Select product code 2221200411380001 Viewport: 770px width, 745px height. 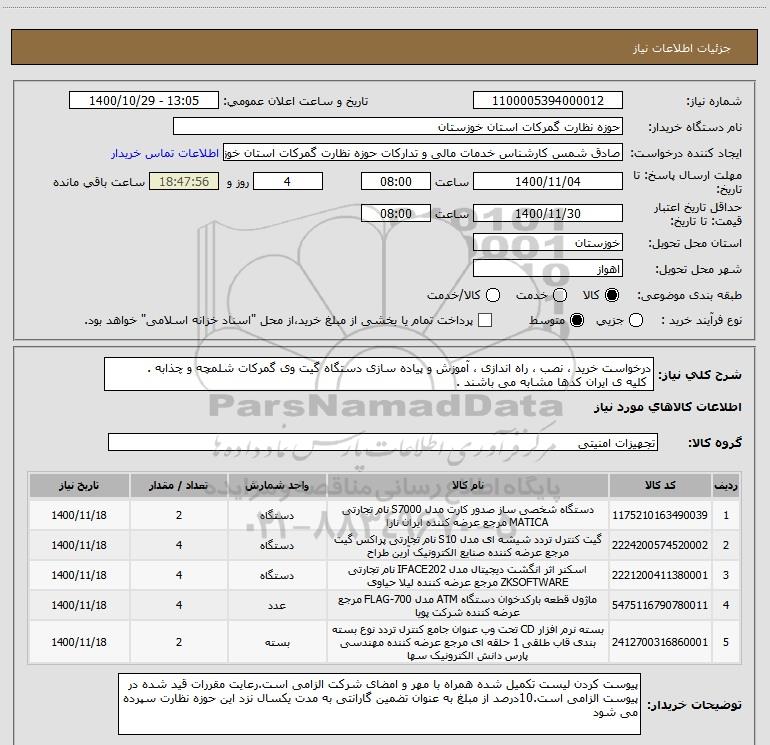pos(660,575)
